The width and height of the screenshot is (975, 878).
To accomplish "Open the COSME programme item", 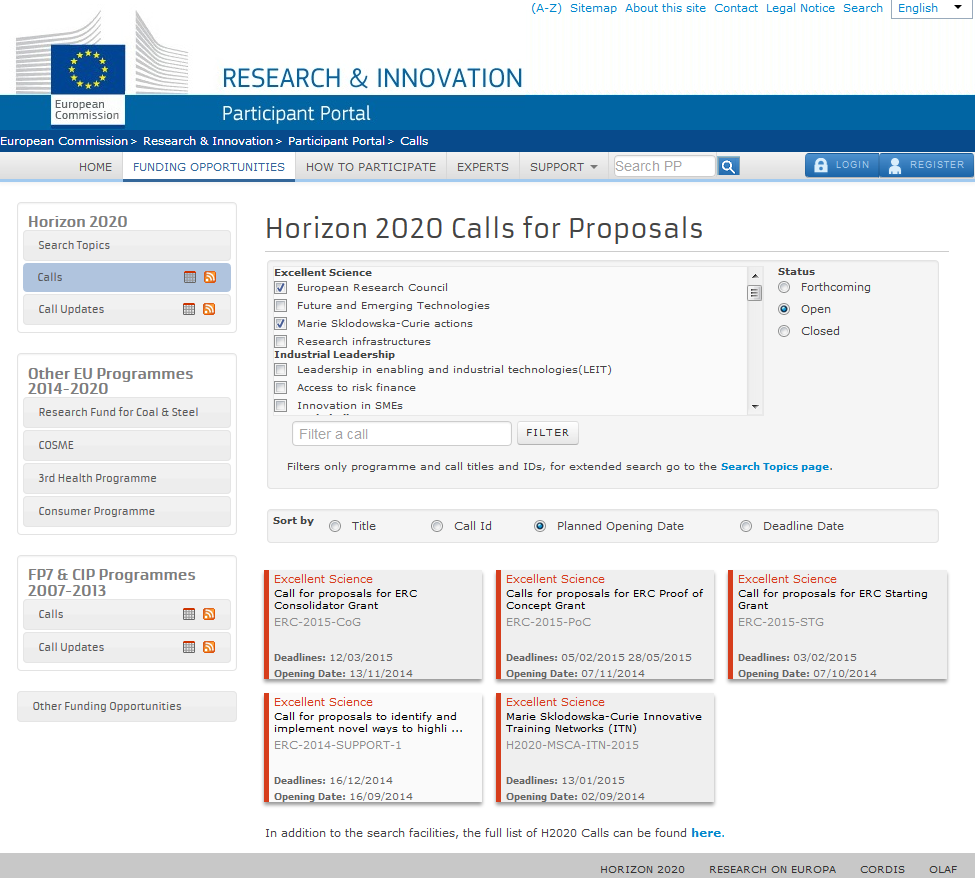I will tap(127, 445).
